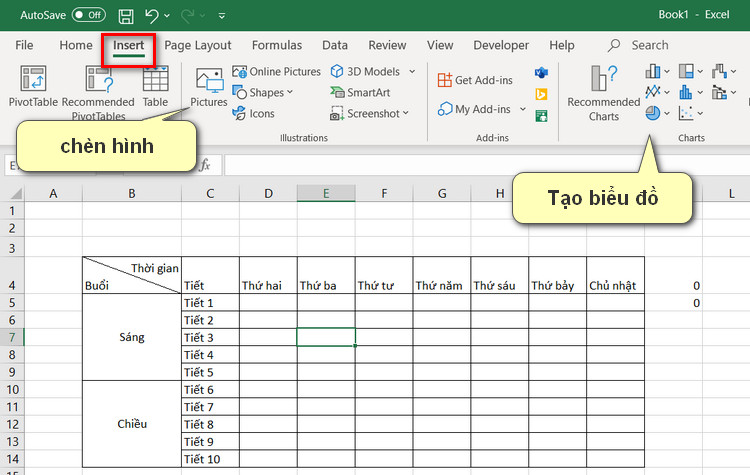Insert a Scatter or Bubble chart
Screen dimensions: 750x475
691,113
